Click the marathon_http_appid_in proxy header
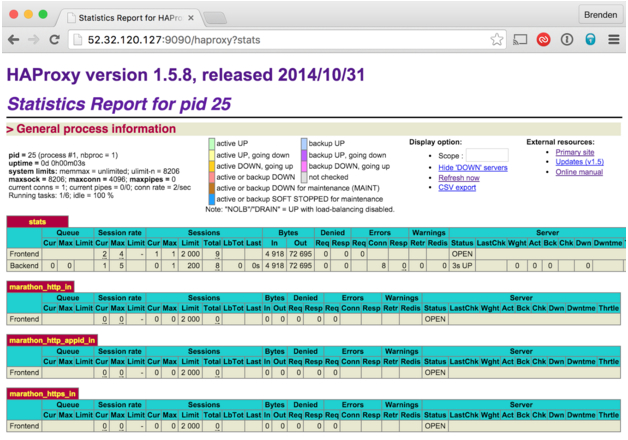The height and width of the screenshot is (440, 628). (x=52, y=340)
